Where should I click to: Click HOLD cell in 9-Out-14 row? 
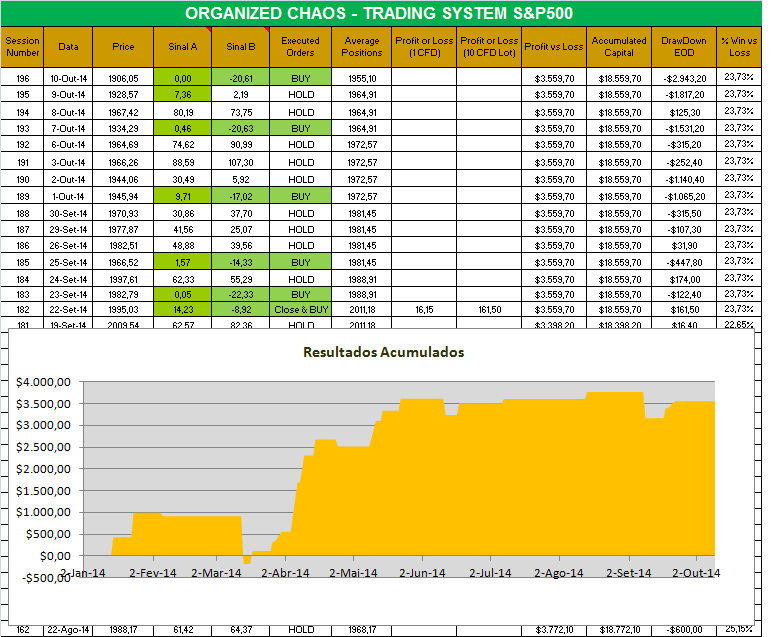(301, 94)
